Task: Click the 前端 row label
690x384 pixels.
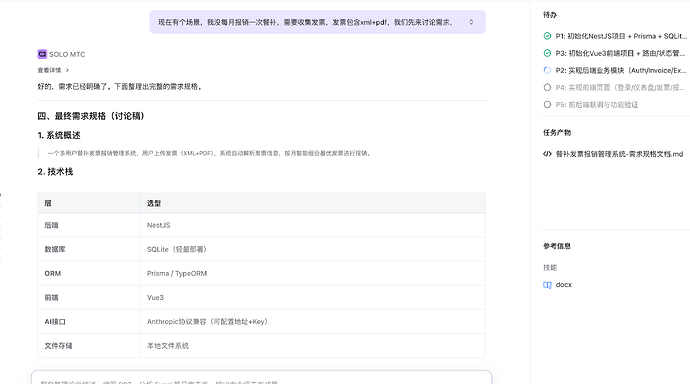Action: pos(51,298)
